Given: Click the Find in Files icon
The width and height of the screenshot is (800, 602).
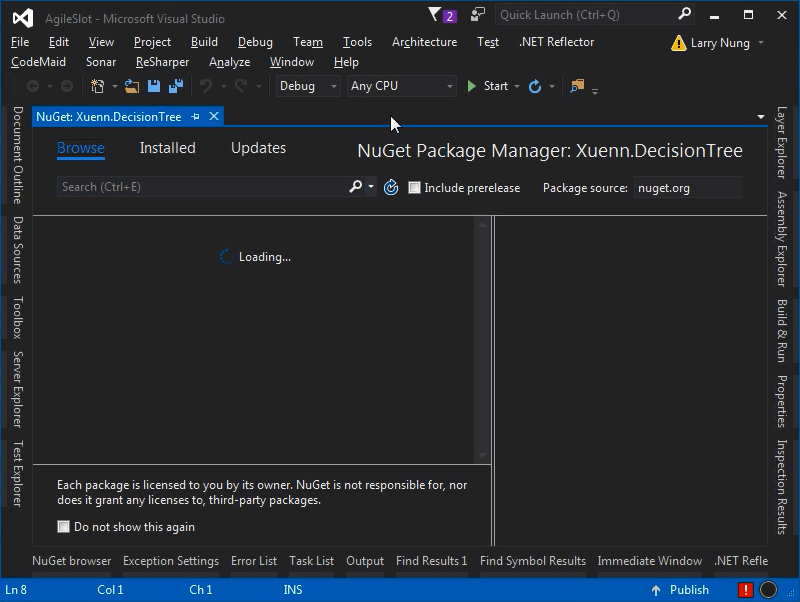Looking at the screenshot, I should (x=577, y=86).
